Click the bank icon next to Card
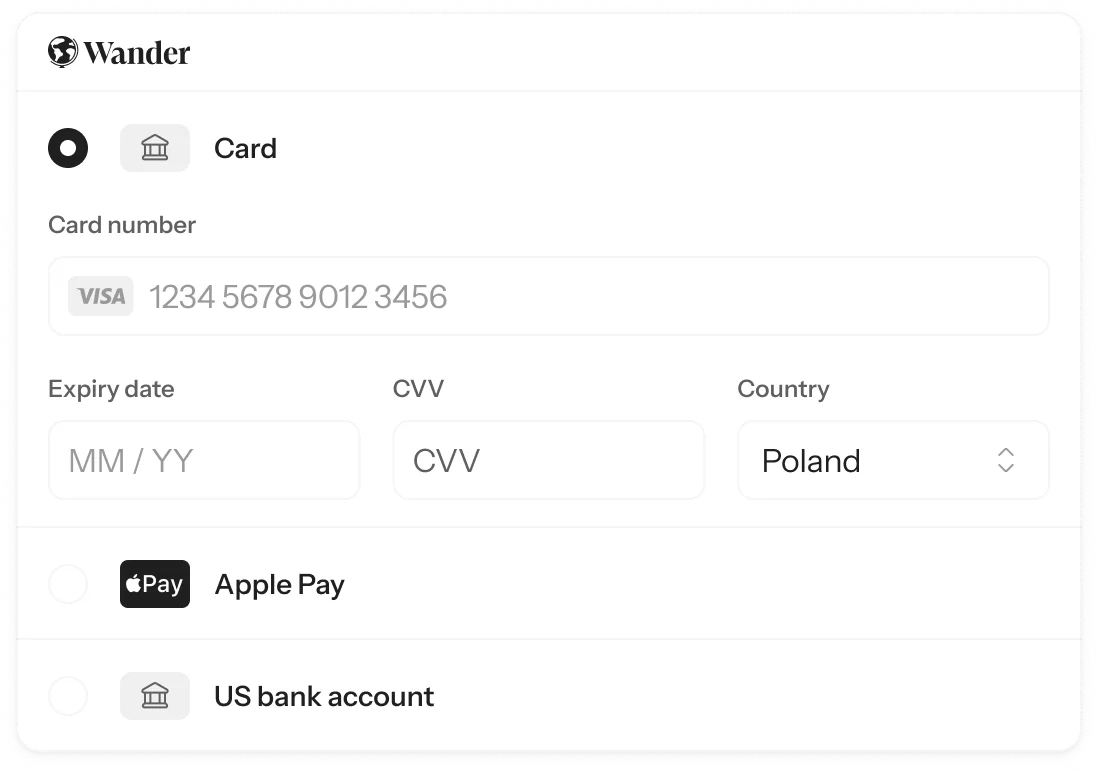 (x=155, y=147)
